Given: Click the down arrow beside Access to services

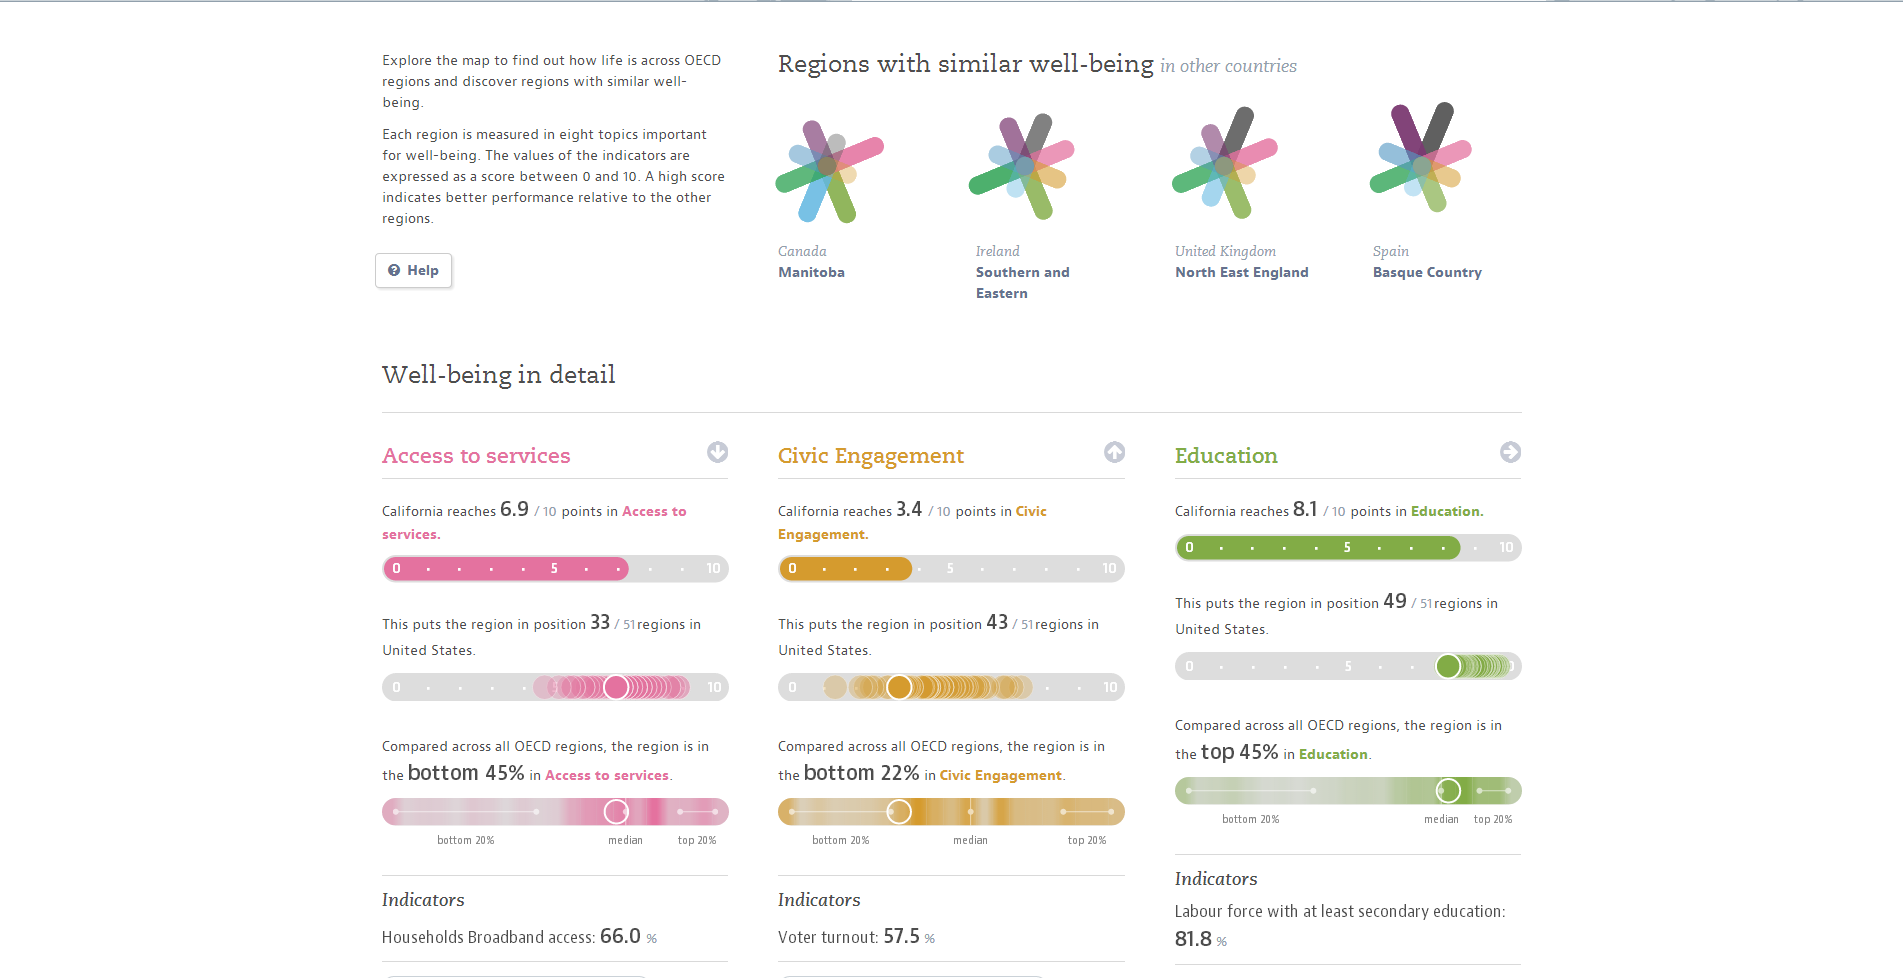Looking at the screenshot, I should coord(717,453).
